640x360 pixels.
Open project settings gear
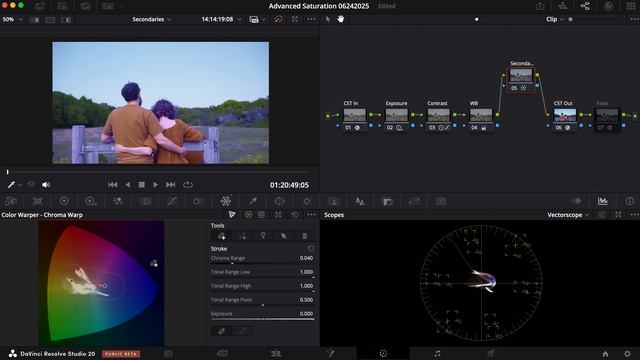pos(627,353)
